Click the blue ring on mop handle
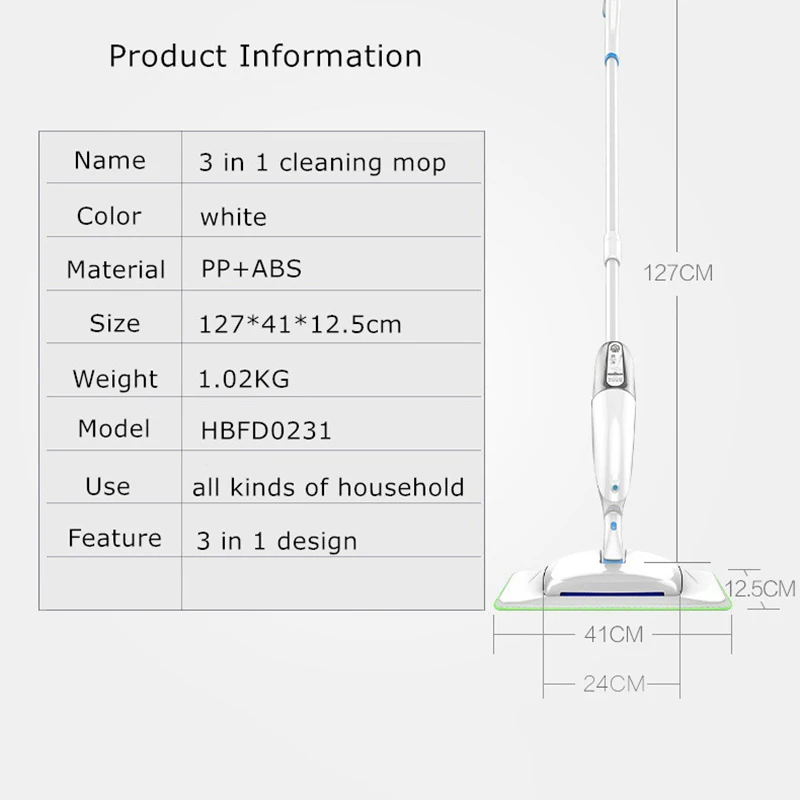 (x=612, y=60)
